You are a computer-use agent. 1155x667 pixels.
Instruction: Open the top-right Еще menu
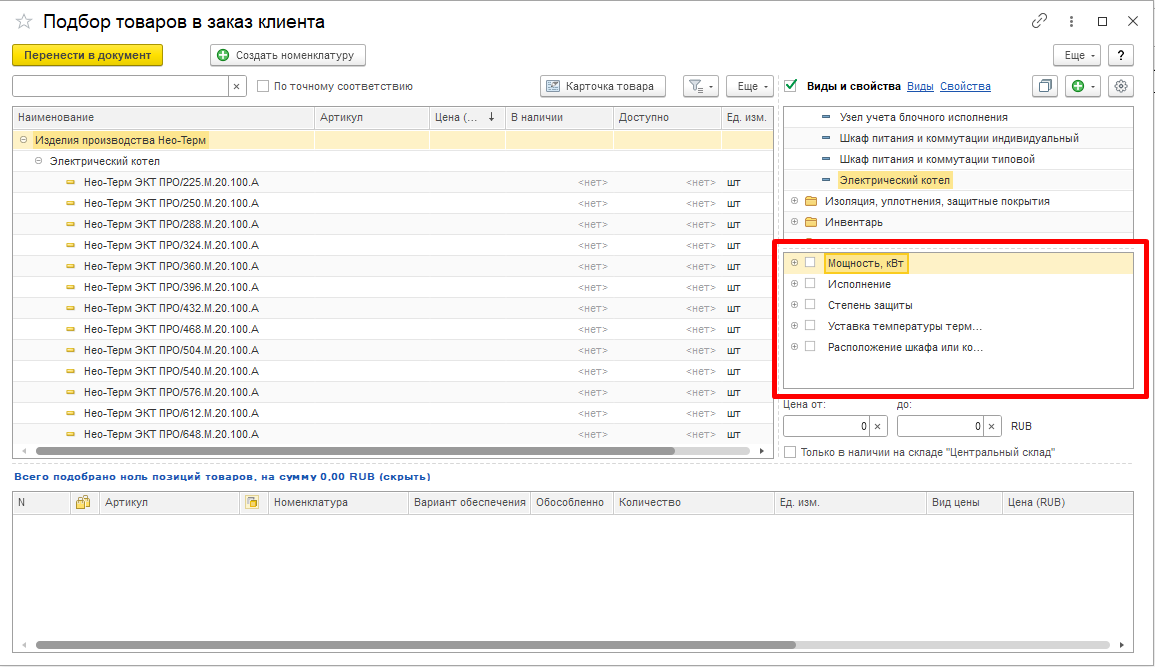point(1077,55)
